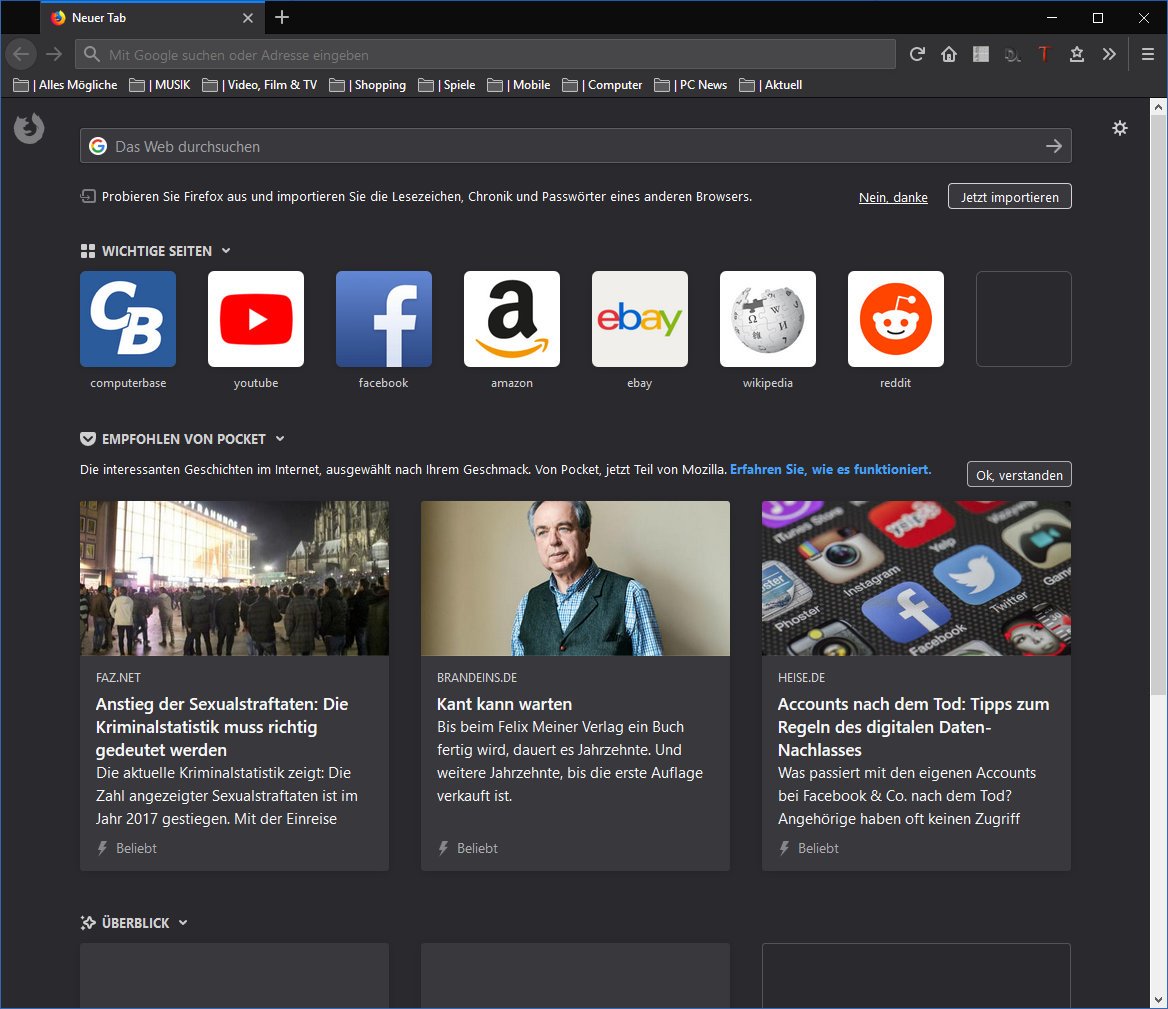Go to the Firefox home page
The image size is (1168, 1009).
(x=949, y=54)
